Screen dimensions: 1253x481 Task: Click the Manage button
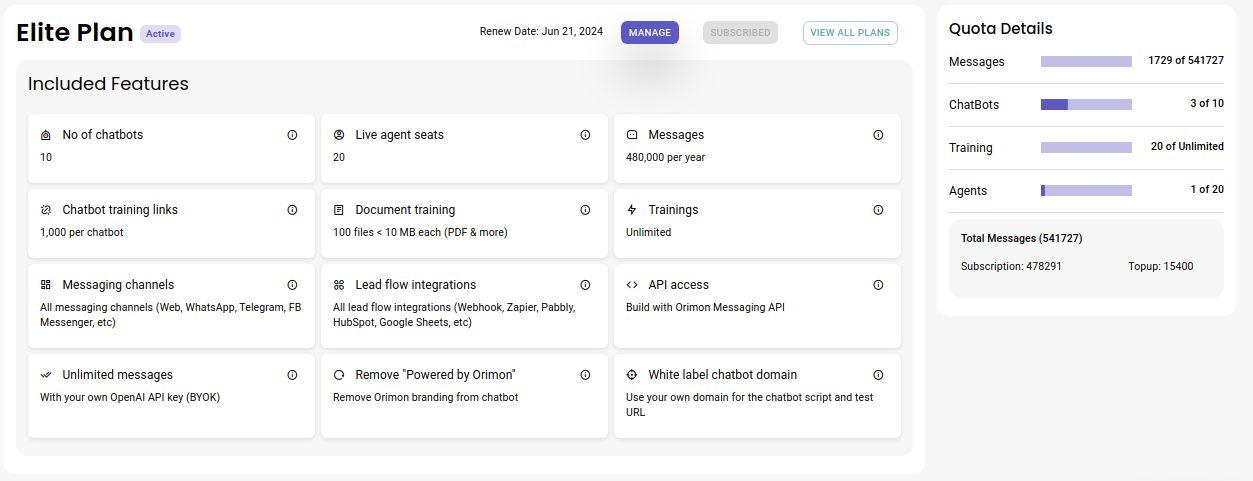[x=650, y=33]
